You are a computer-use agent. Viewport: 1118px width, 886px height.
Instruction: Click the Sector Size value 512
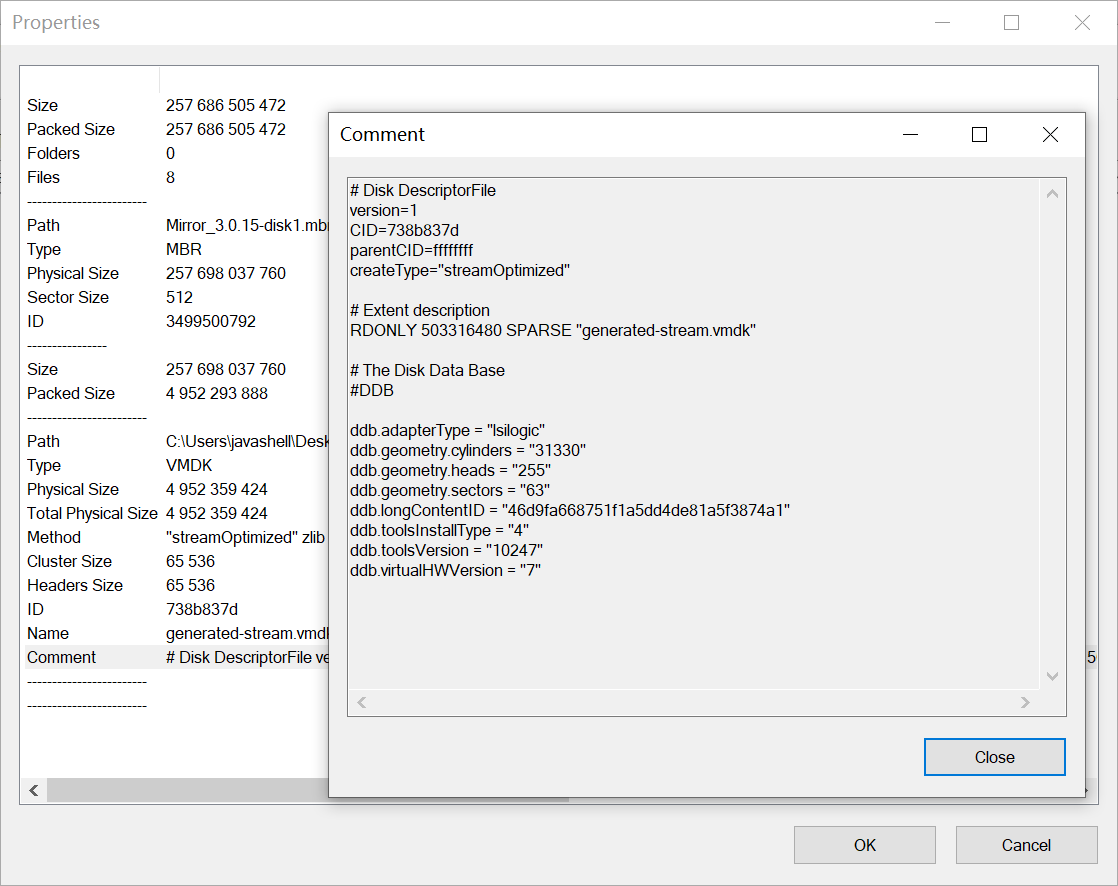point(179,297)
